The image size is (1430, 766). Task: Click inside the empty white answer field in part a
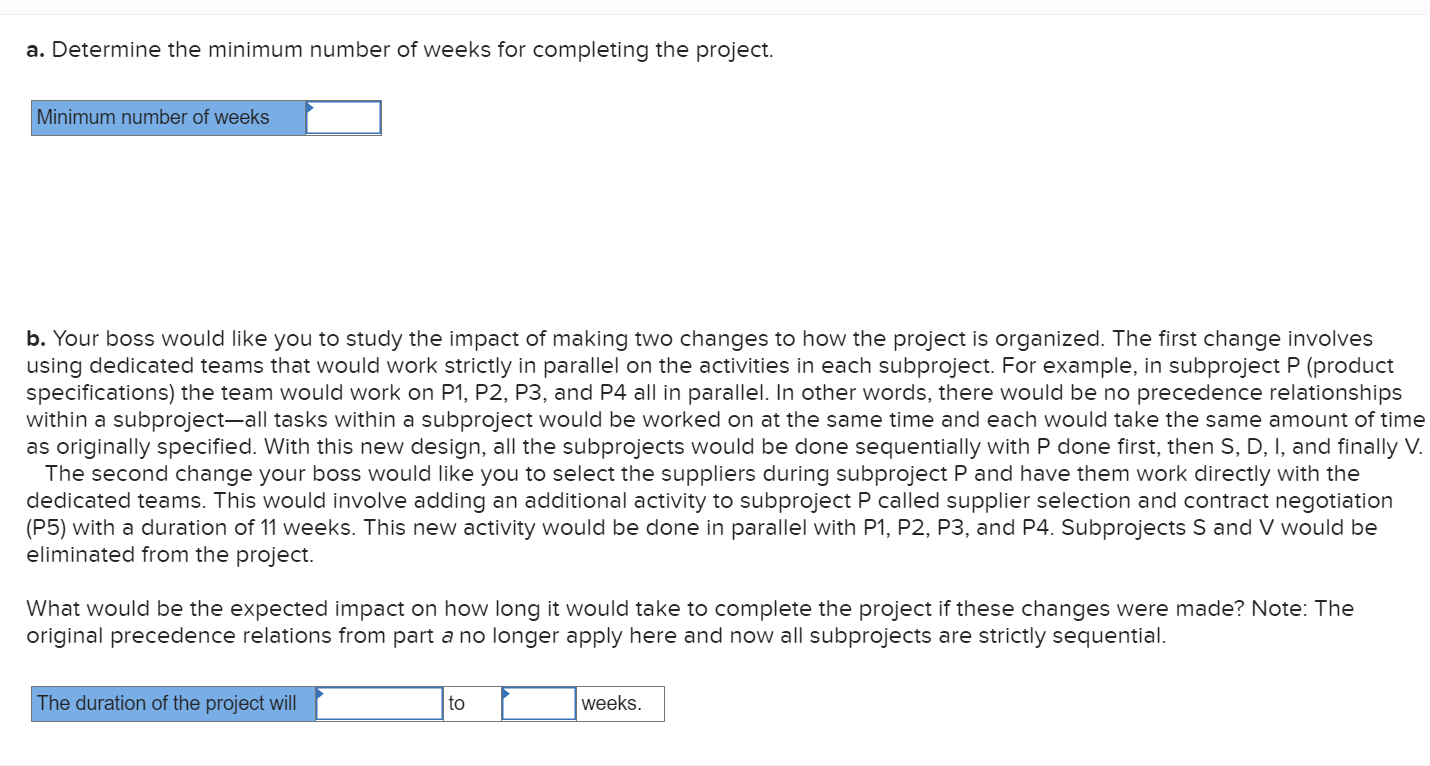344,119
